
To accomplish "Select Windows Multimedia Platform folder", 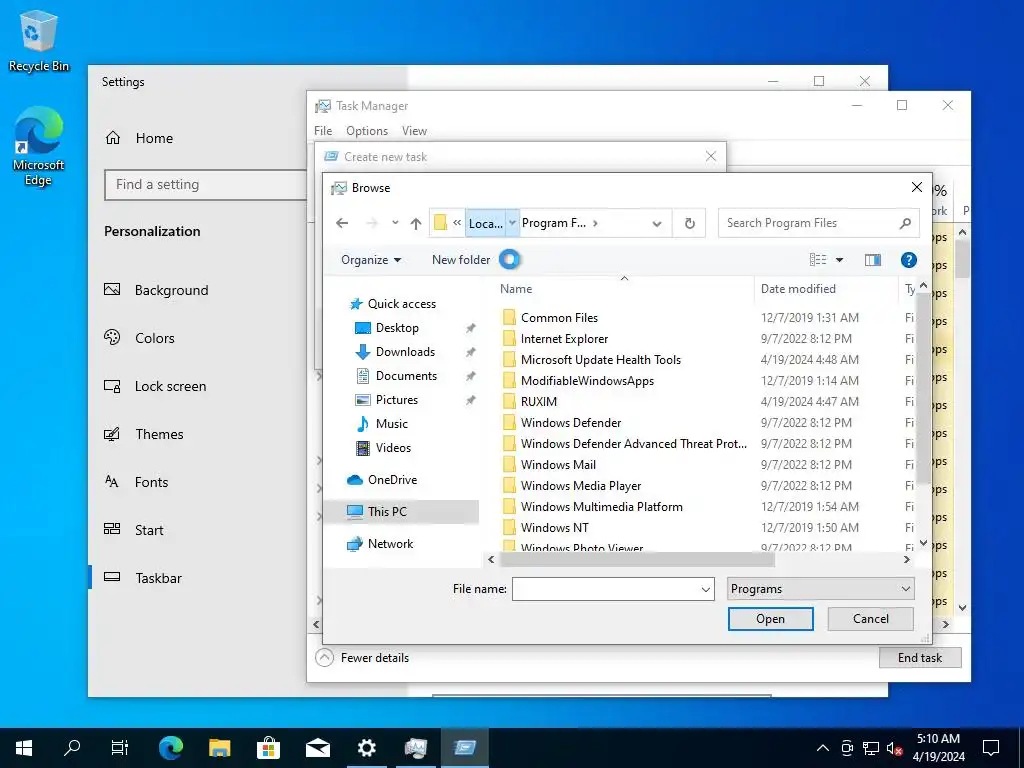I will [601, 506].
